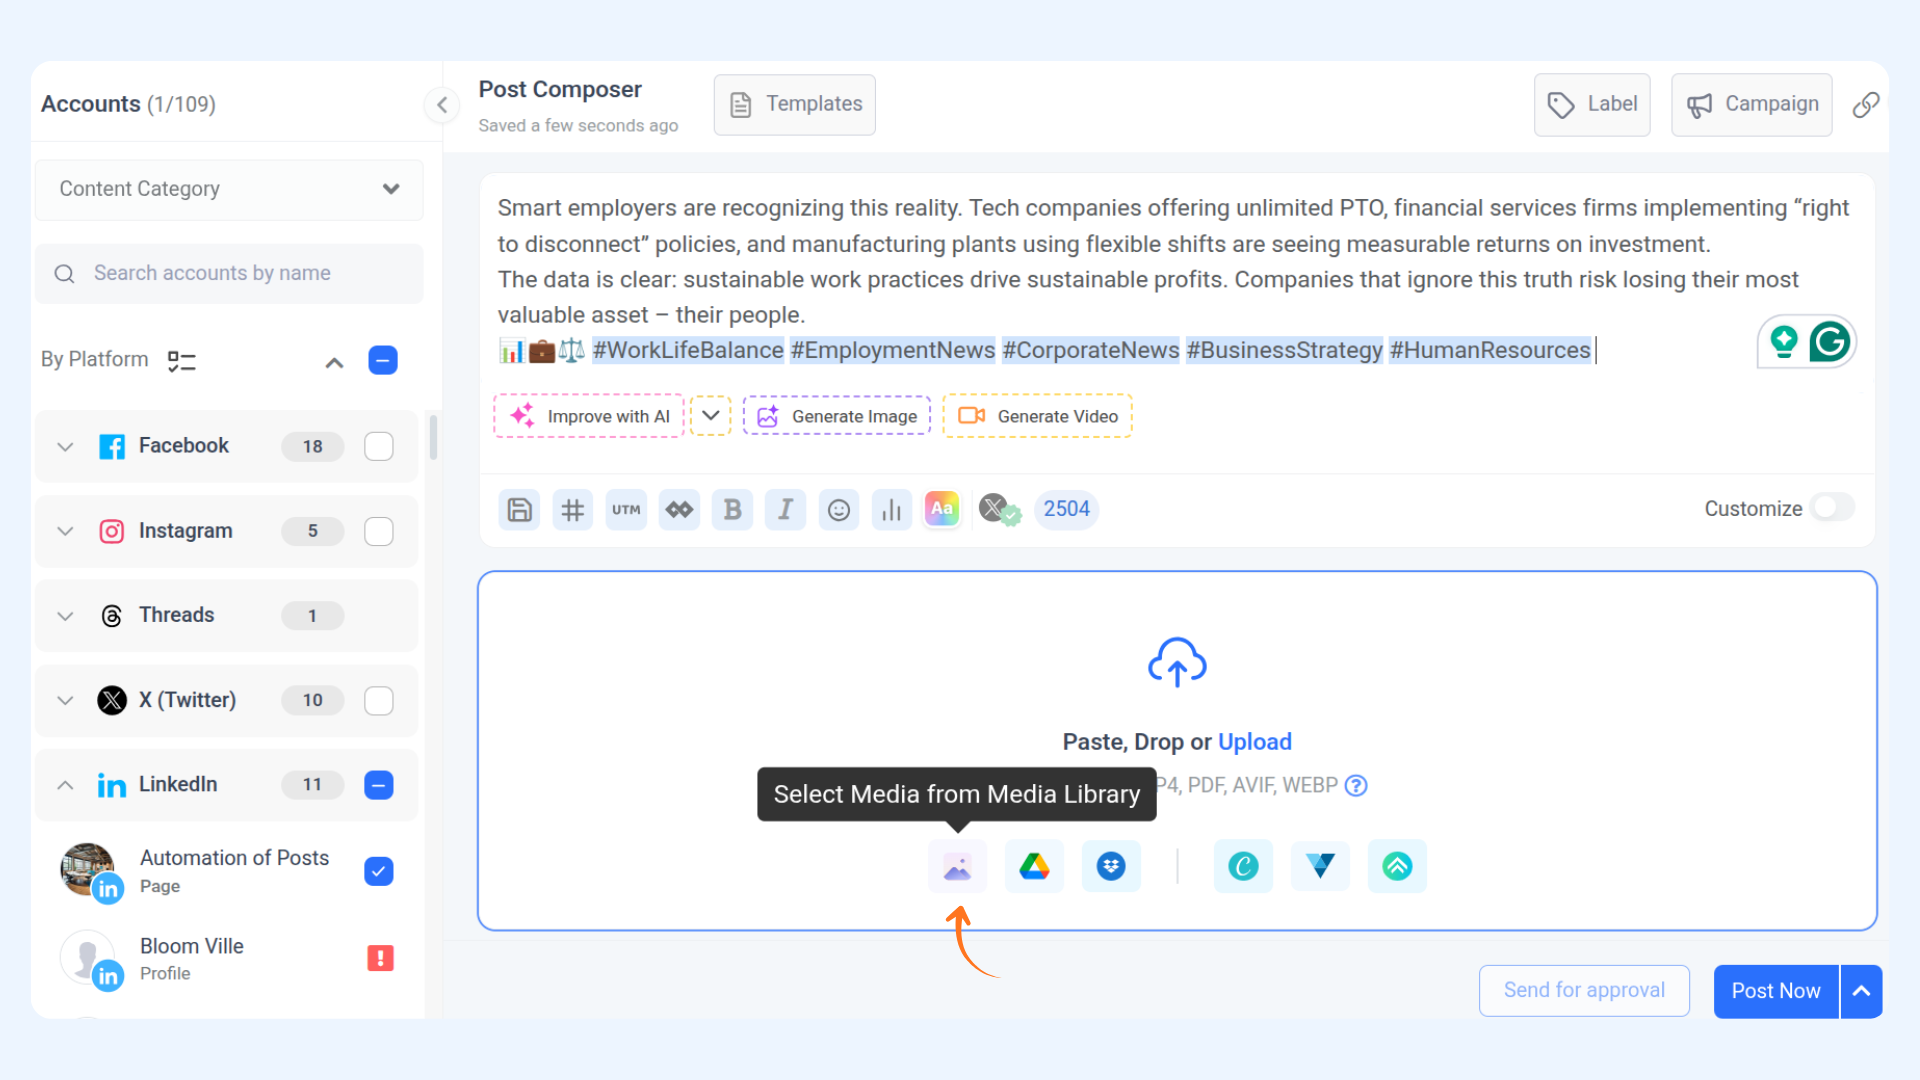Click Send for approval button

pos(1584,991)
